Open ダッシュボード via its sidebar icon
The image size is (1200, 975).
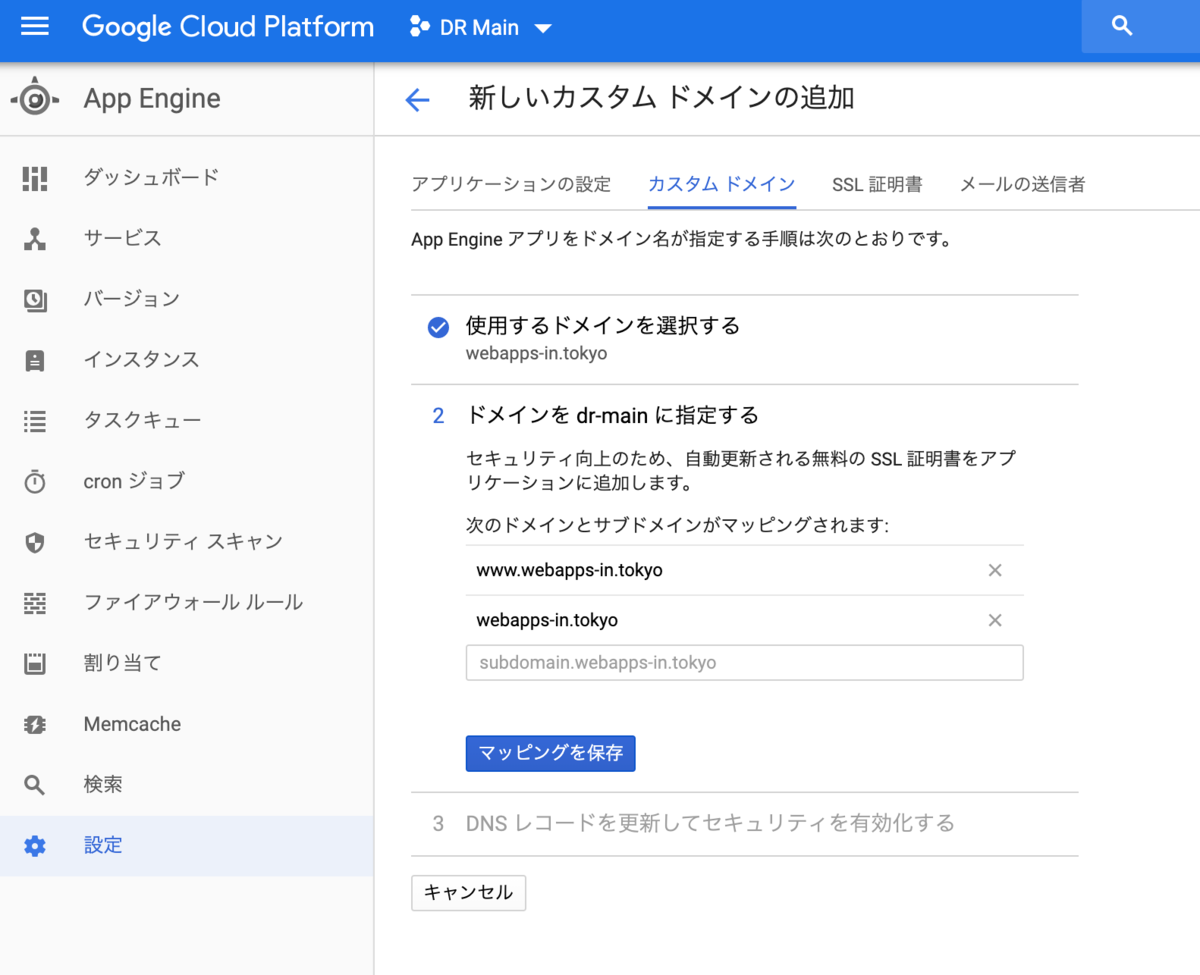pyautogui.click(x=35, y=178)
